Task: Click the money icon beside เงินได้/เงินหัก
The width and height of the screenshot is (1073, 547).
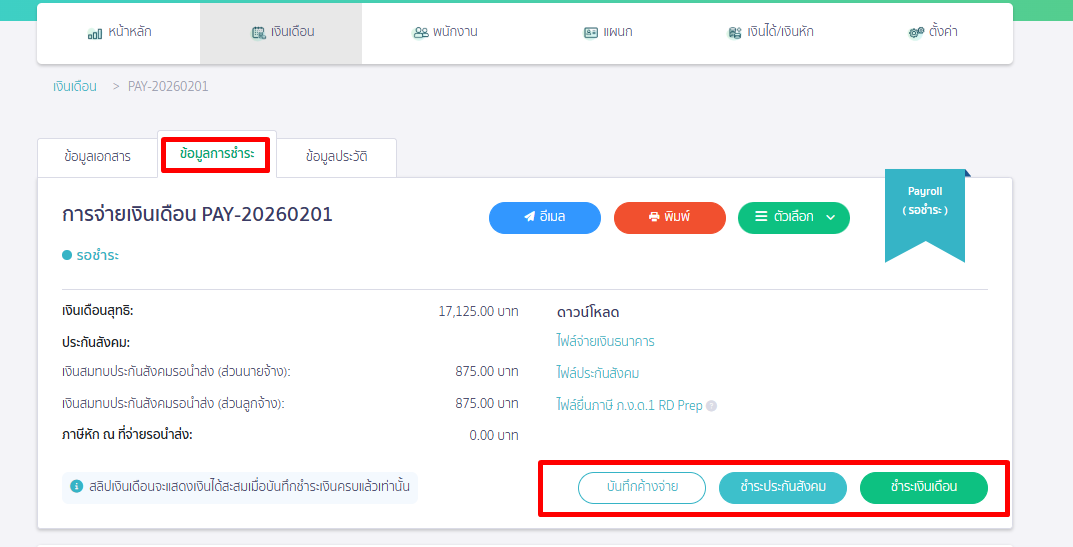Action: point(735,33)
